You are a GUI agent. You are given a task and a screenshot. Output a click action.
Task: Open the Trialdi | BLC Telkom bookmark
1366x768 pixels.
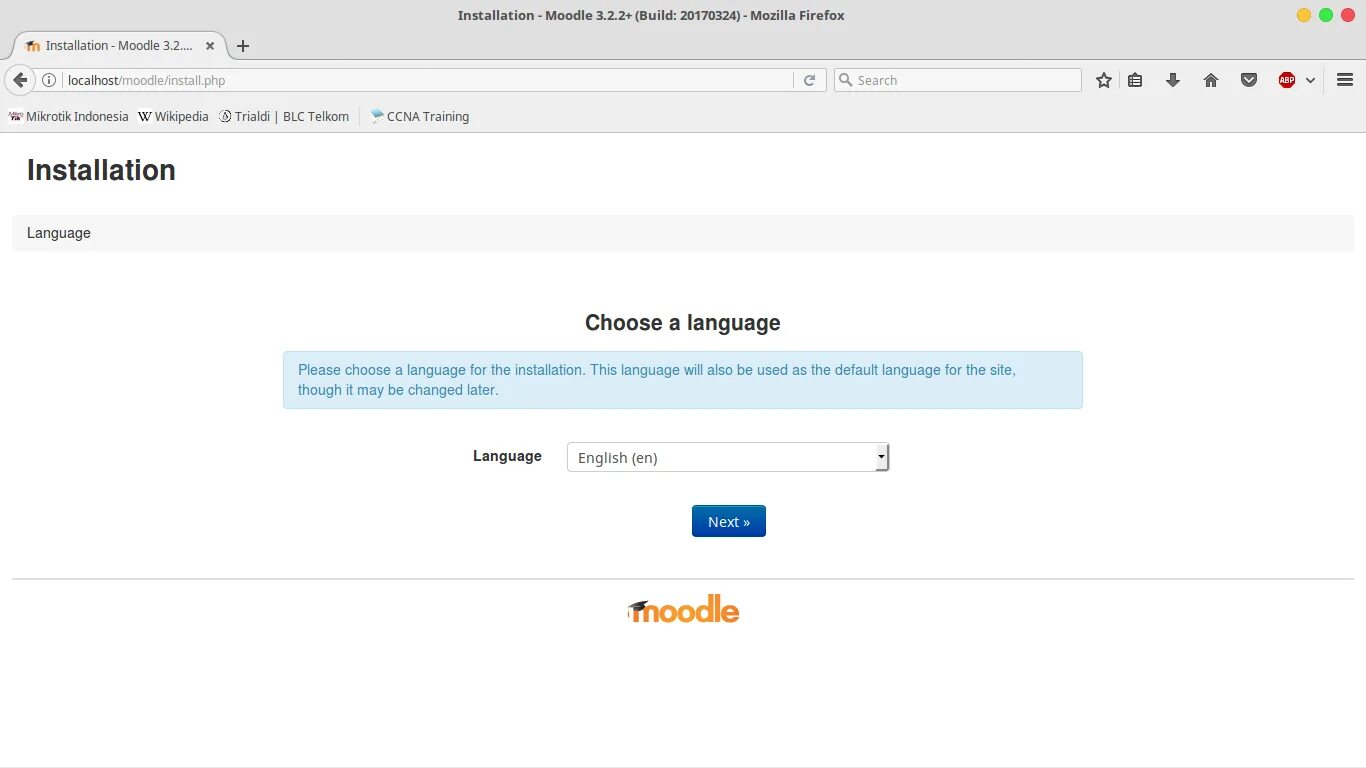point(284,116)
